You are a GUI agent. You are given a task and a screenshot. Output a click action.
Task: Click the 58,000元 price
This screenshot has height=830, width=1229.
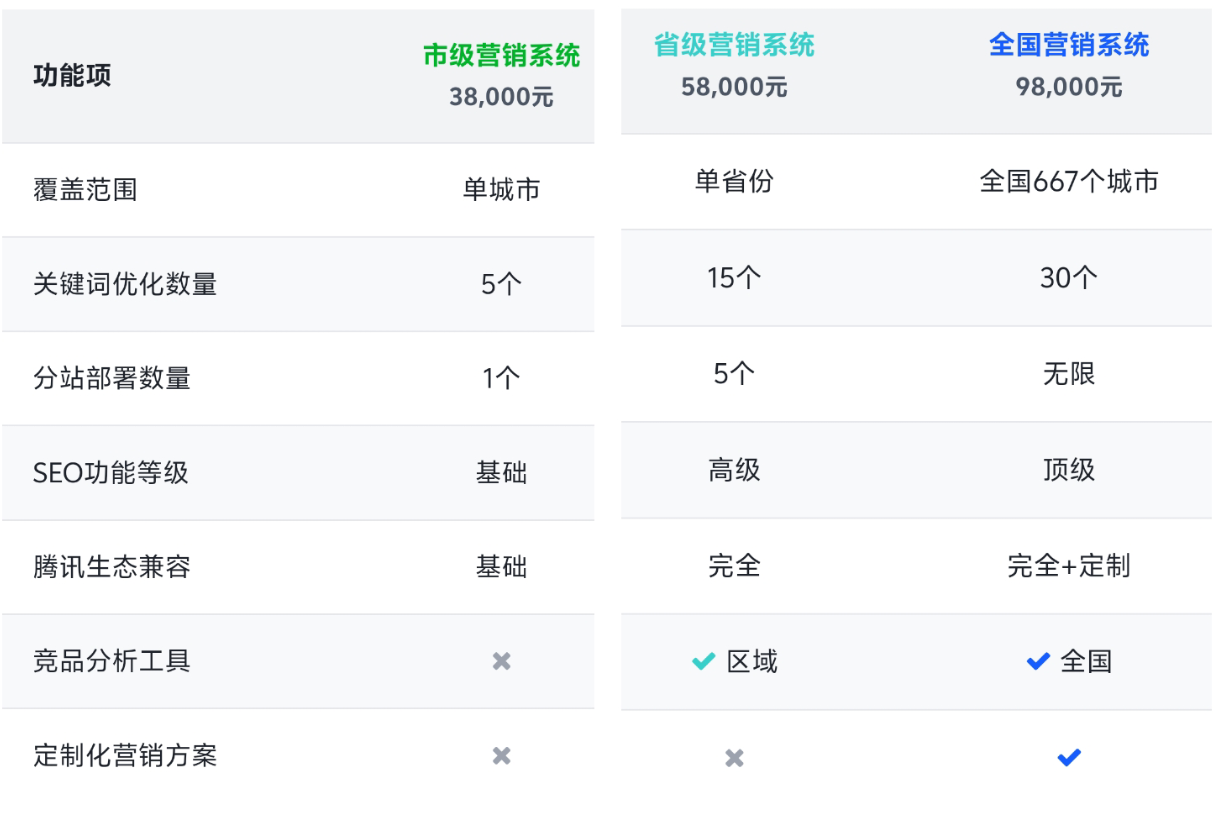pyautogui.click(x=734, y=87)
